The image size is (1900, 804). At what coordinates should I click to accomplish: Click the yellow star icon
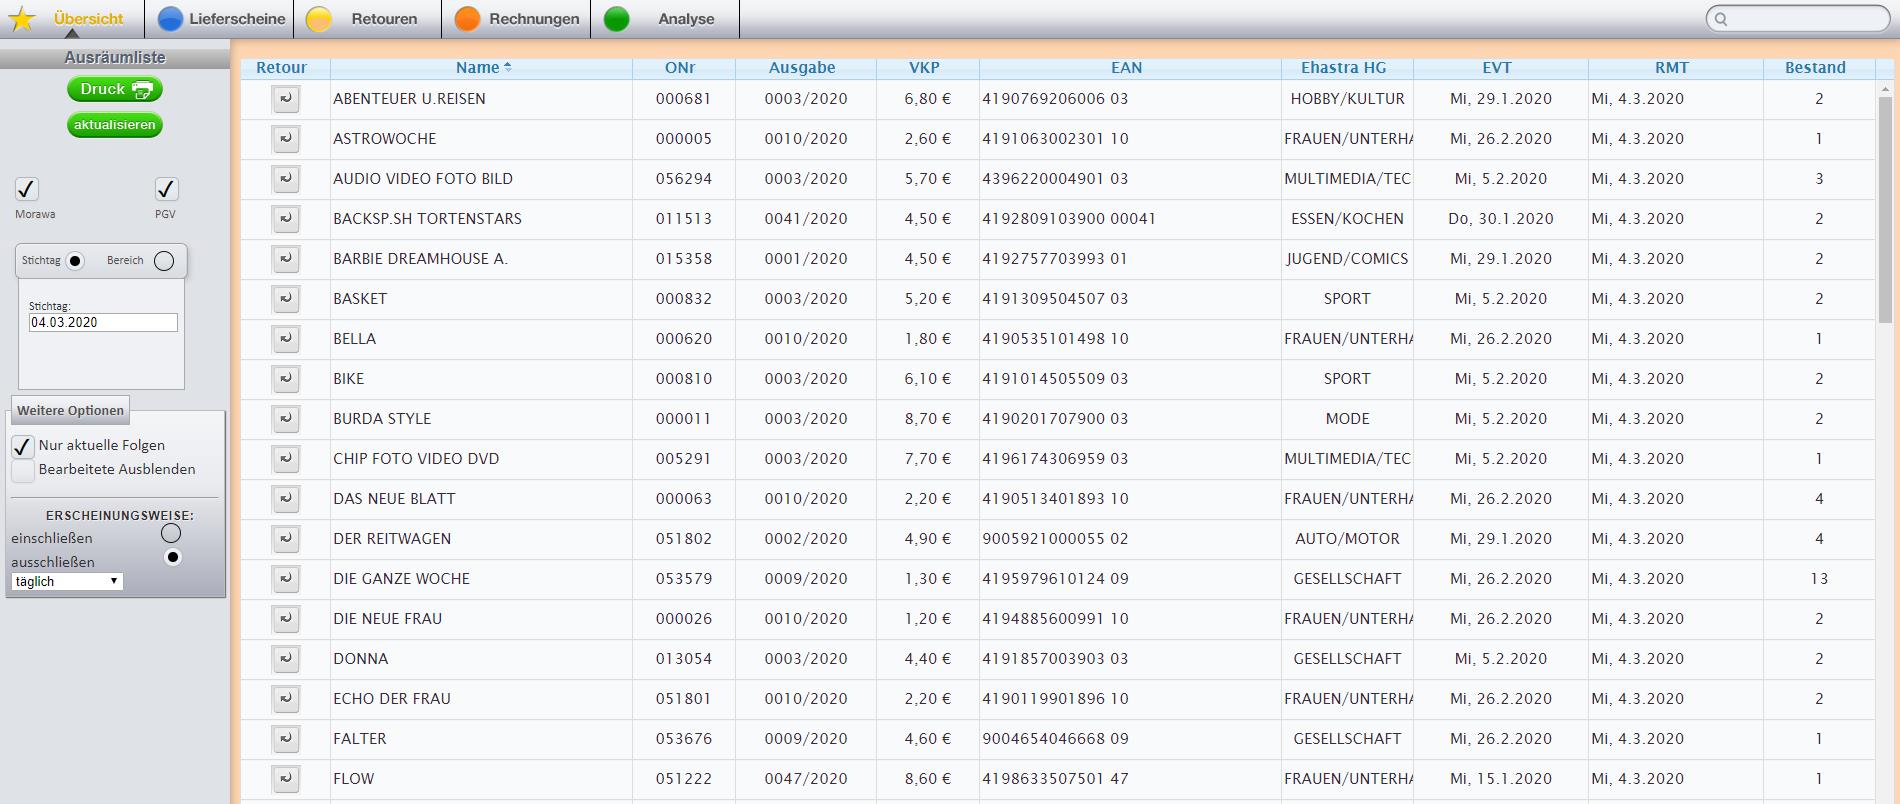coord(21,18)
